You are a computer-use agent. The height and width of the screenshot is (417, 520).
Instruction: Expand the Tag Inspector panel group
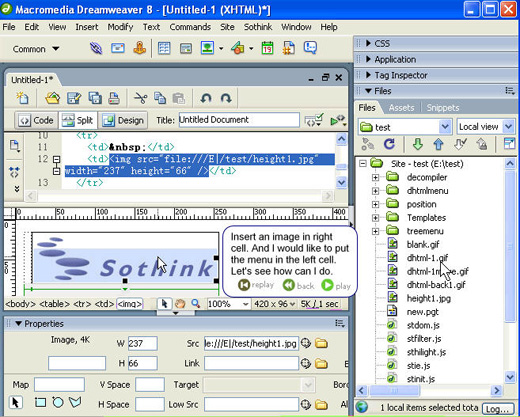368,75
